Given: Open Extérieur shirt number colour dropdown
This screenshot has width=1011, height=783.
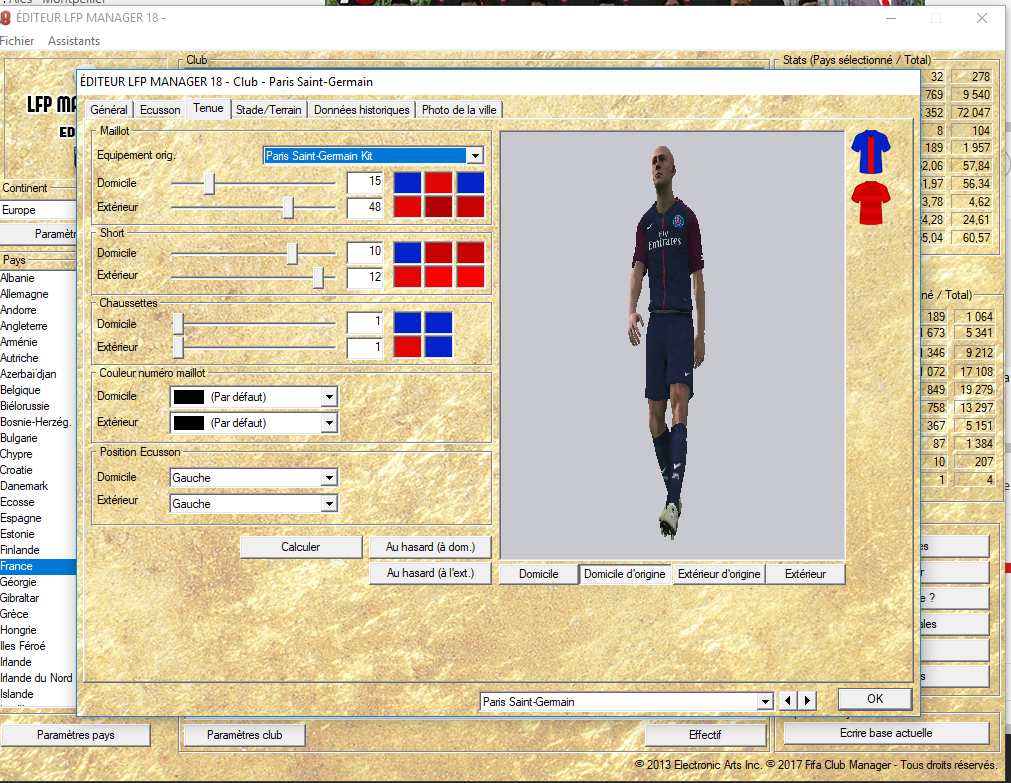Looking at the screenshot, I should [x=329, y=422].
